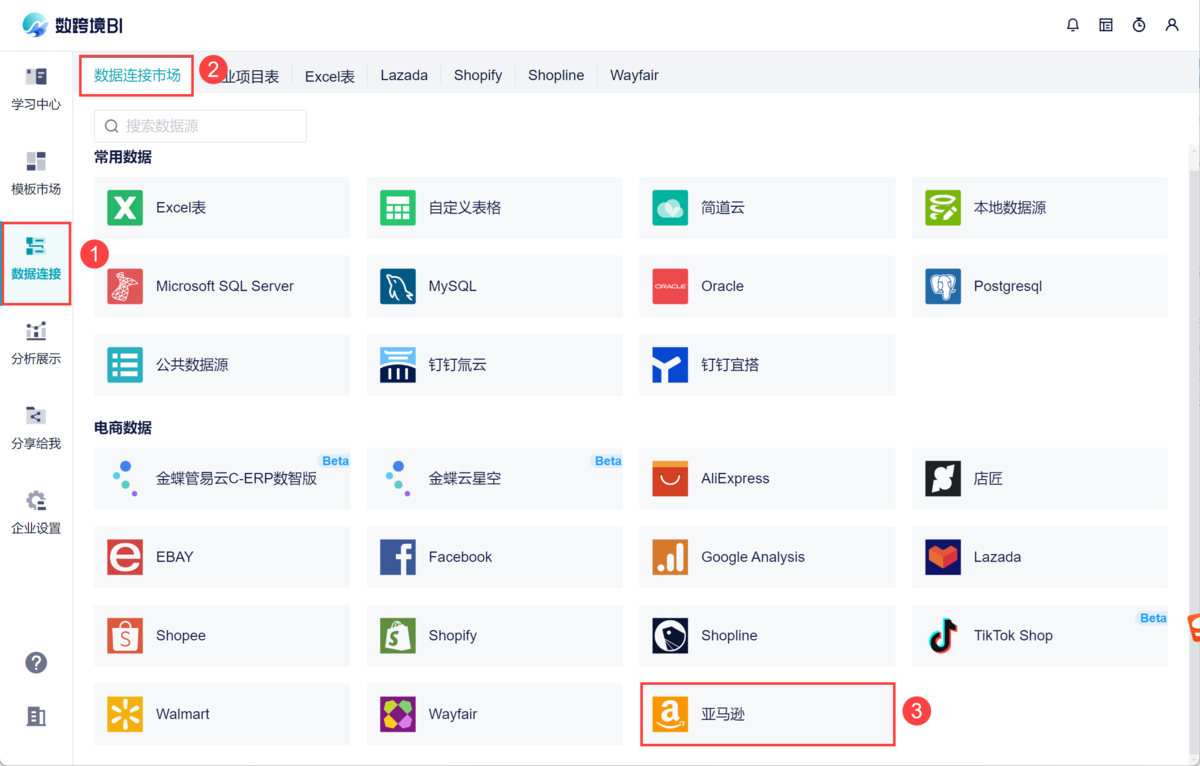The height and width of the screenshot is (766, 1200).
Task: Open the help question mark icon
Action: click(36, 663)
